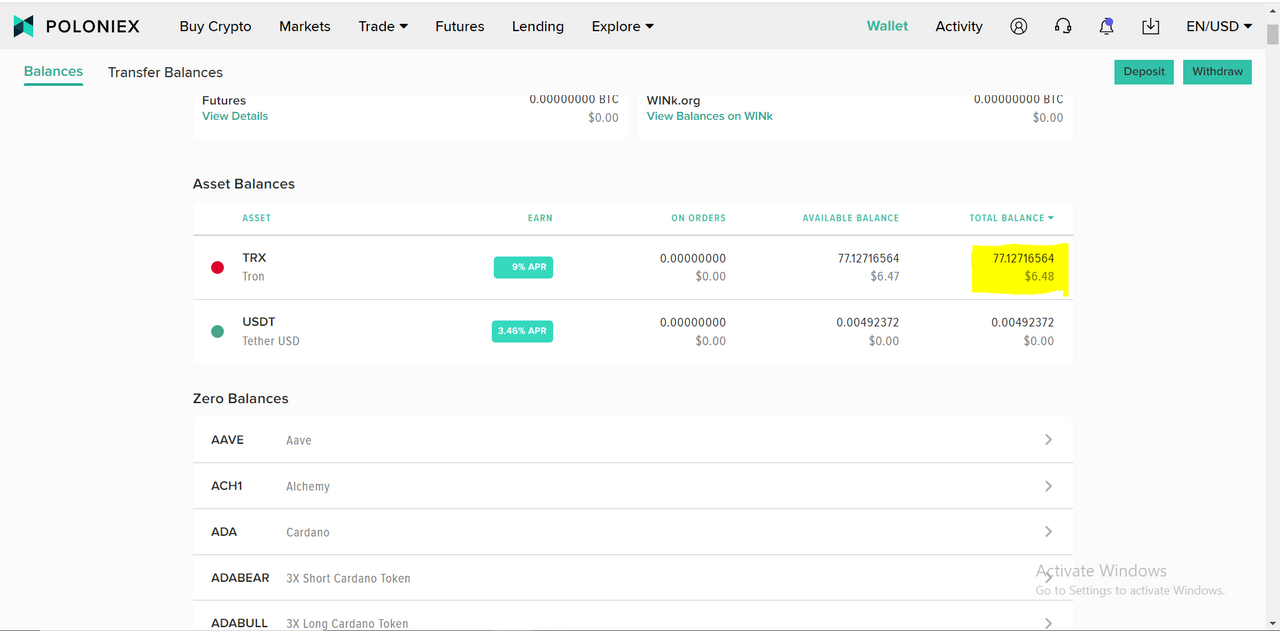Open Futures from the navigation
Screen dimensions: 1280x631
coord(460,26)
